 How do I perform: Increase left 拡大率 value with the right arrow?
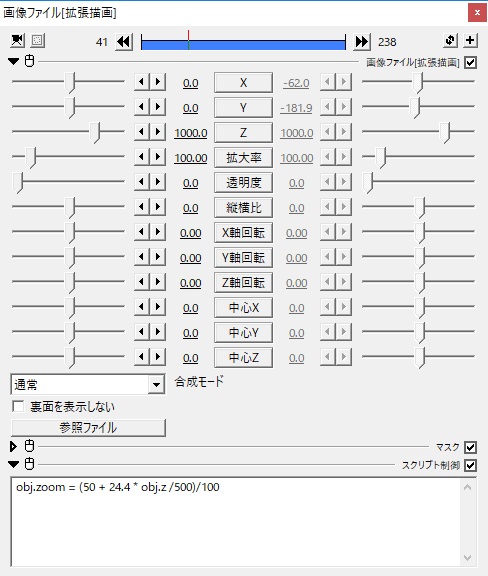click(x=158, y=156)
